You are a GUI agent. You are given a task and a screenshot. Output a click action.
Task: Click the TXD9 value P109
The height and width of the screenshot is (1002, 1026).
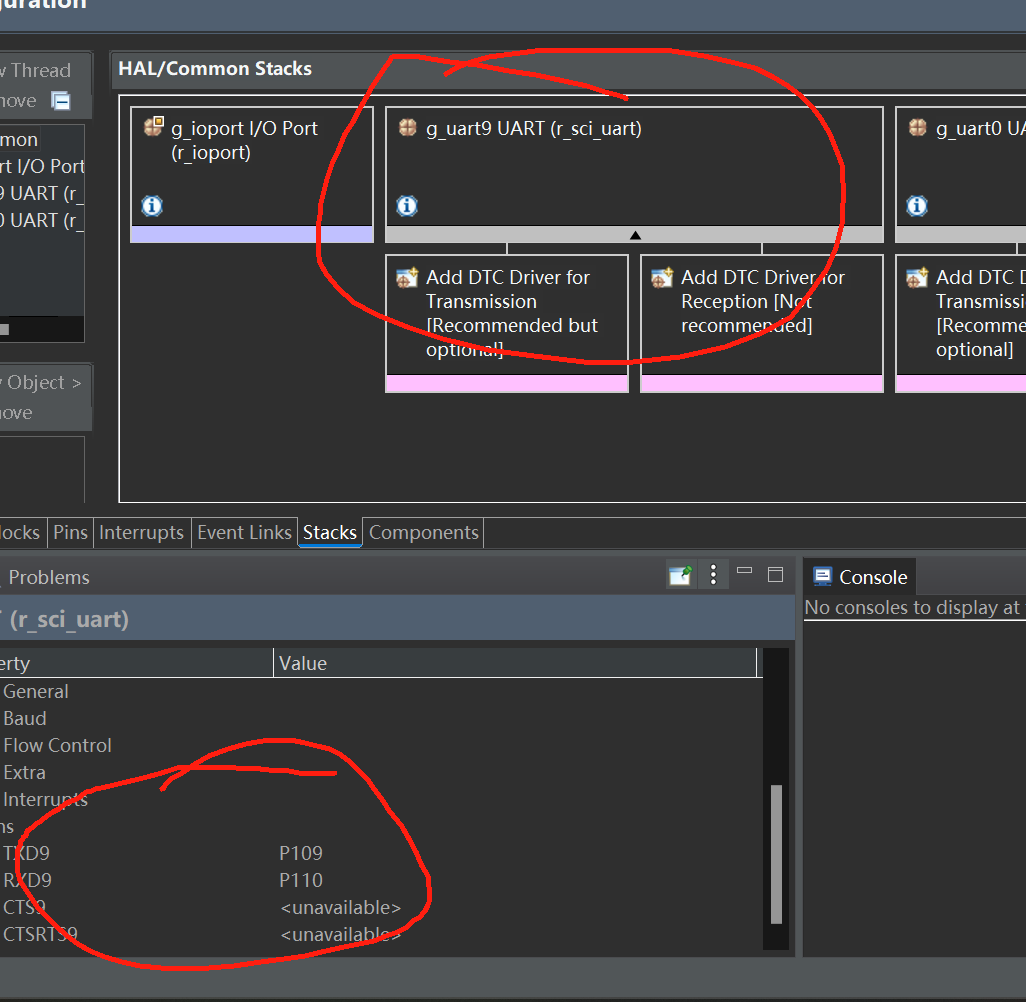click(301, 853)
